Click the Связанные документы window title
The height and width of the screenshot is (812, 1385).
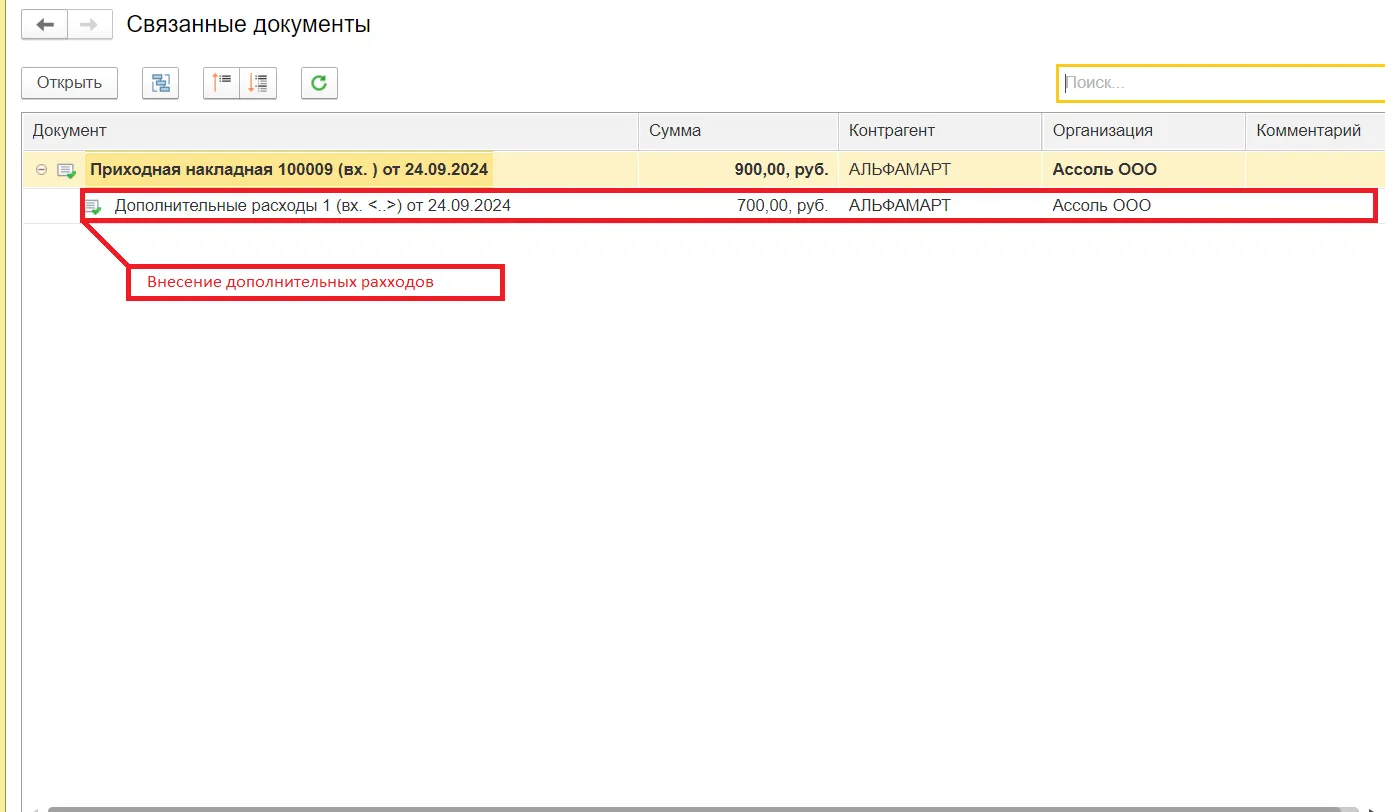pyautogui.click(x=248, y=24)
